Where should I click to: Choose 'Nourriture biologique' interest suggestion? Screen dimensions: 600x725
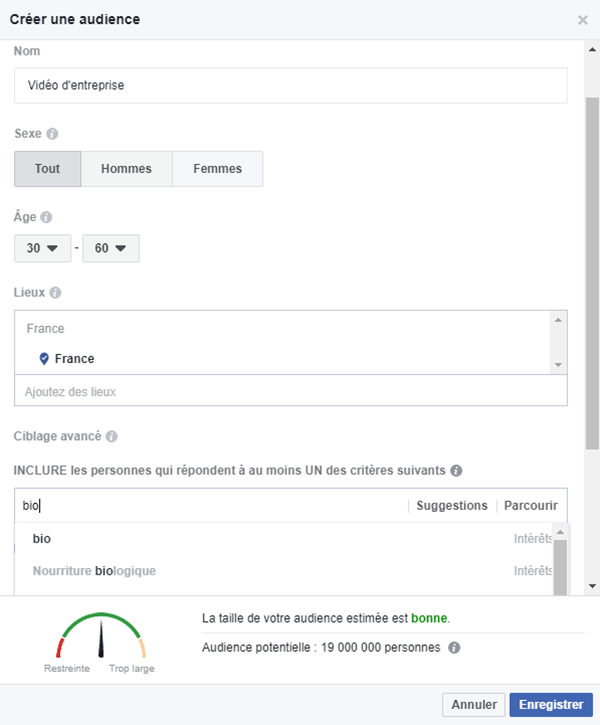[94, 571]
